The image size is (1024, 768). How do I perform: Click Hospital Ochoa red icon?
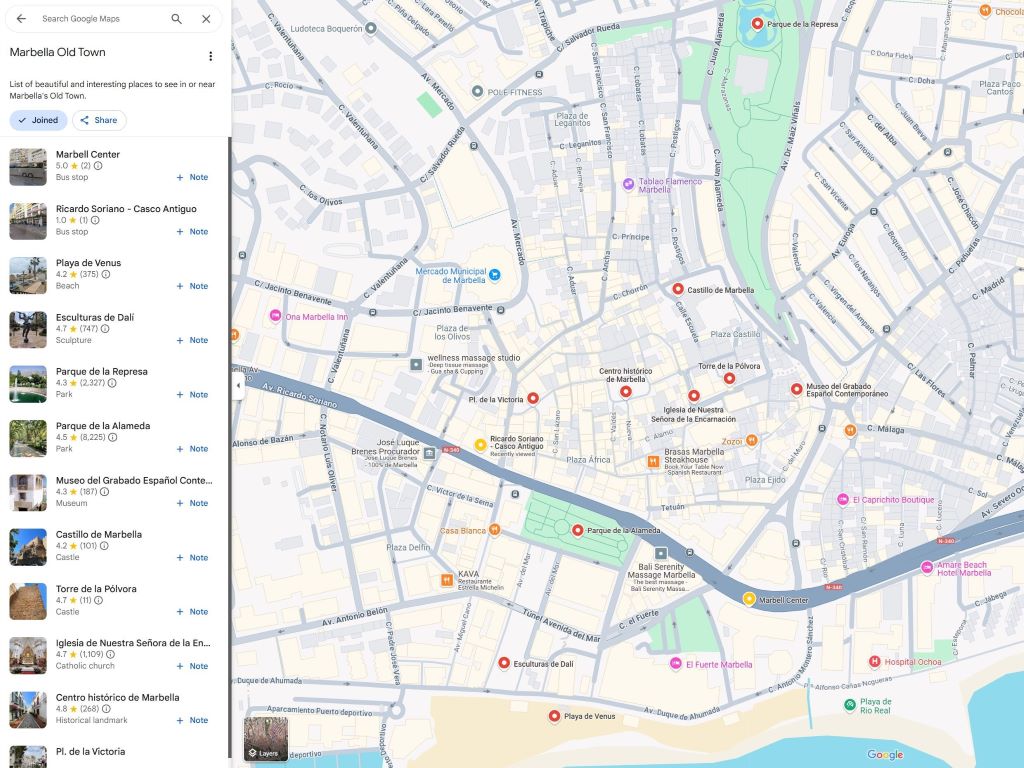point(874,662)
